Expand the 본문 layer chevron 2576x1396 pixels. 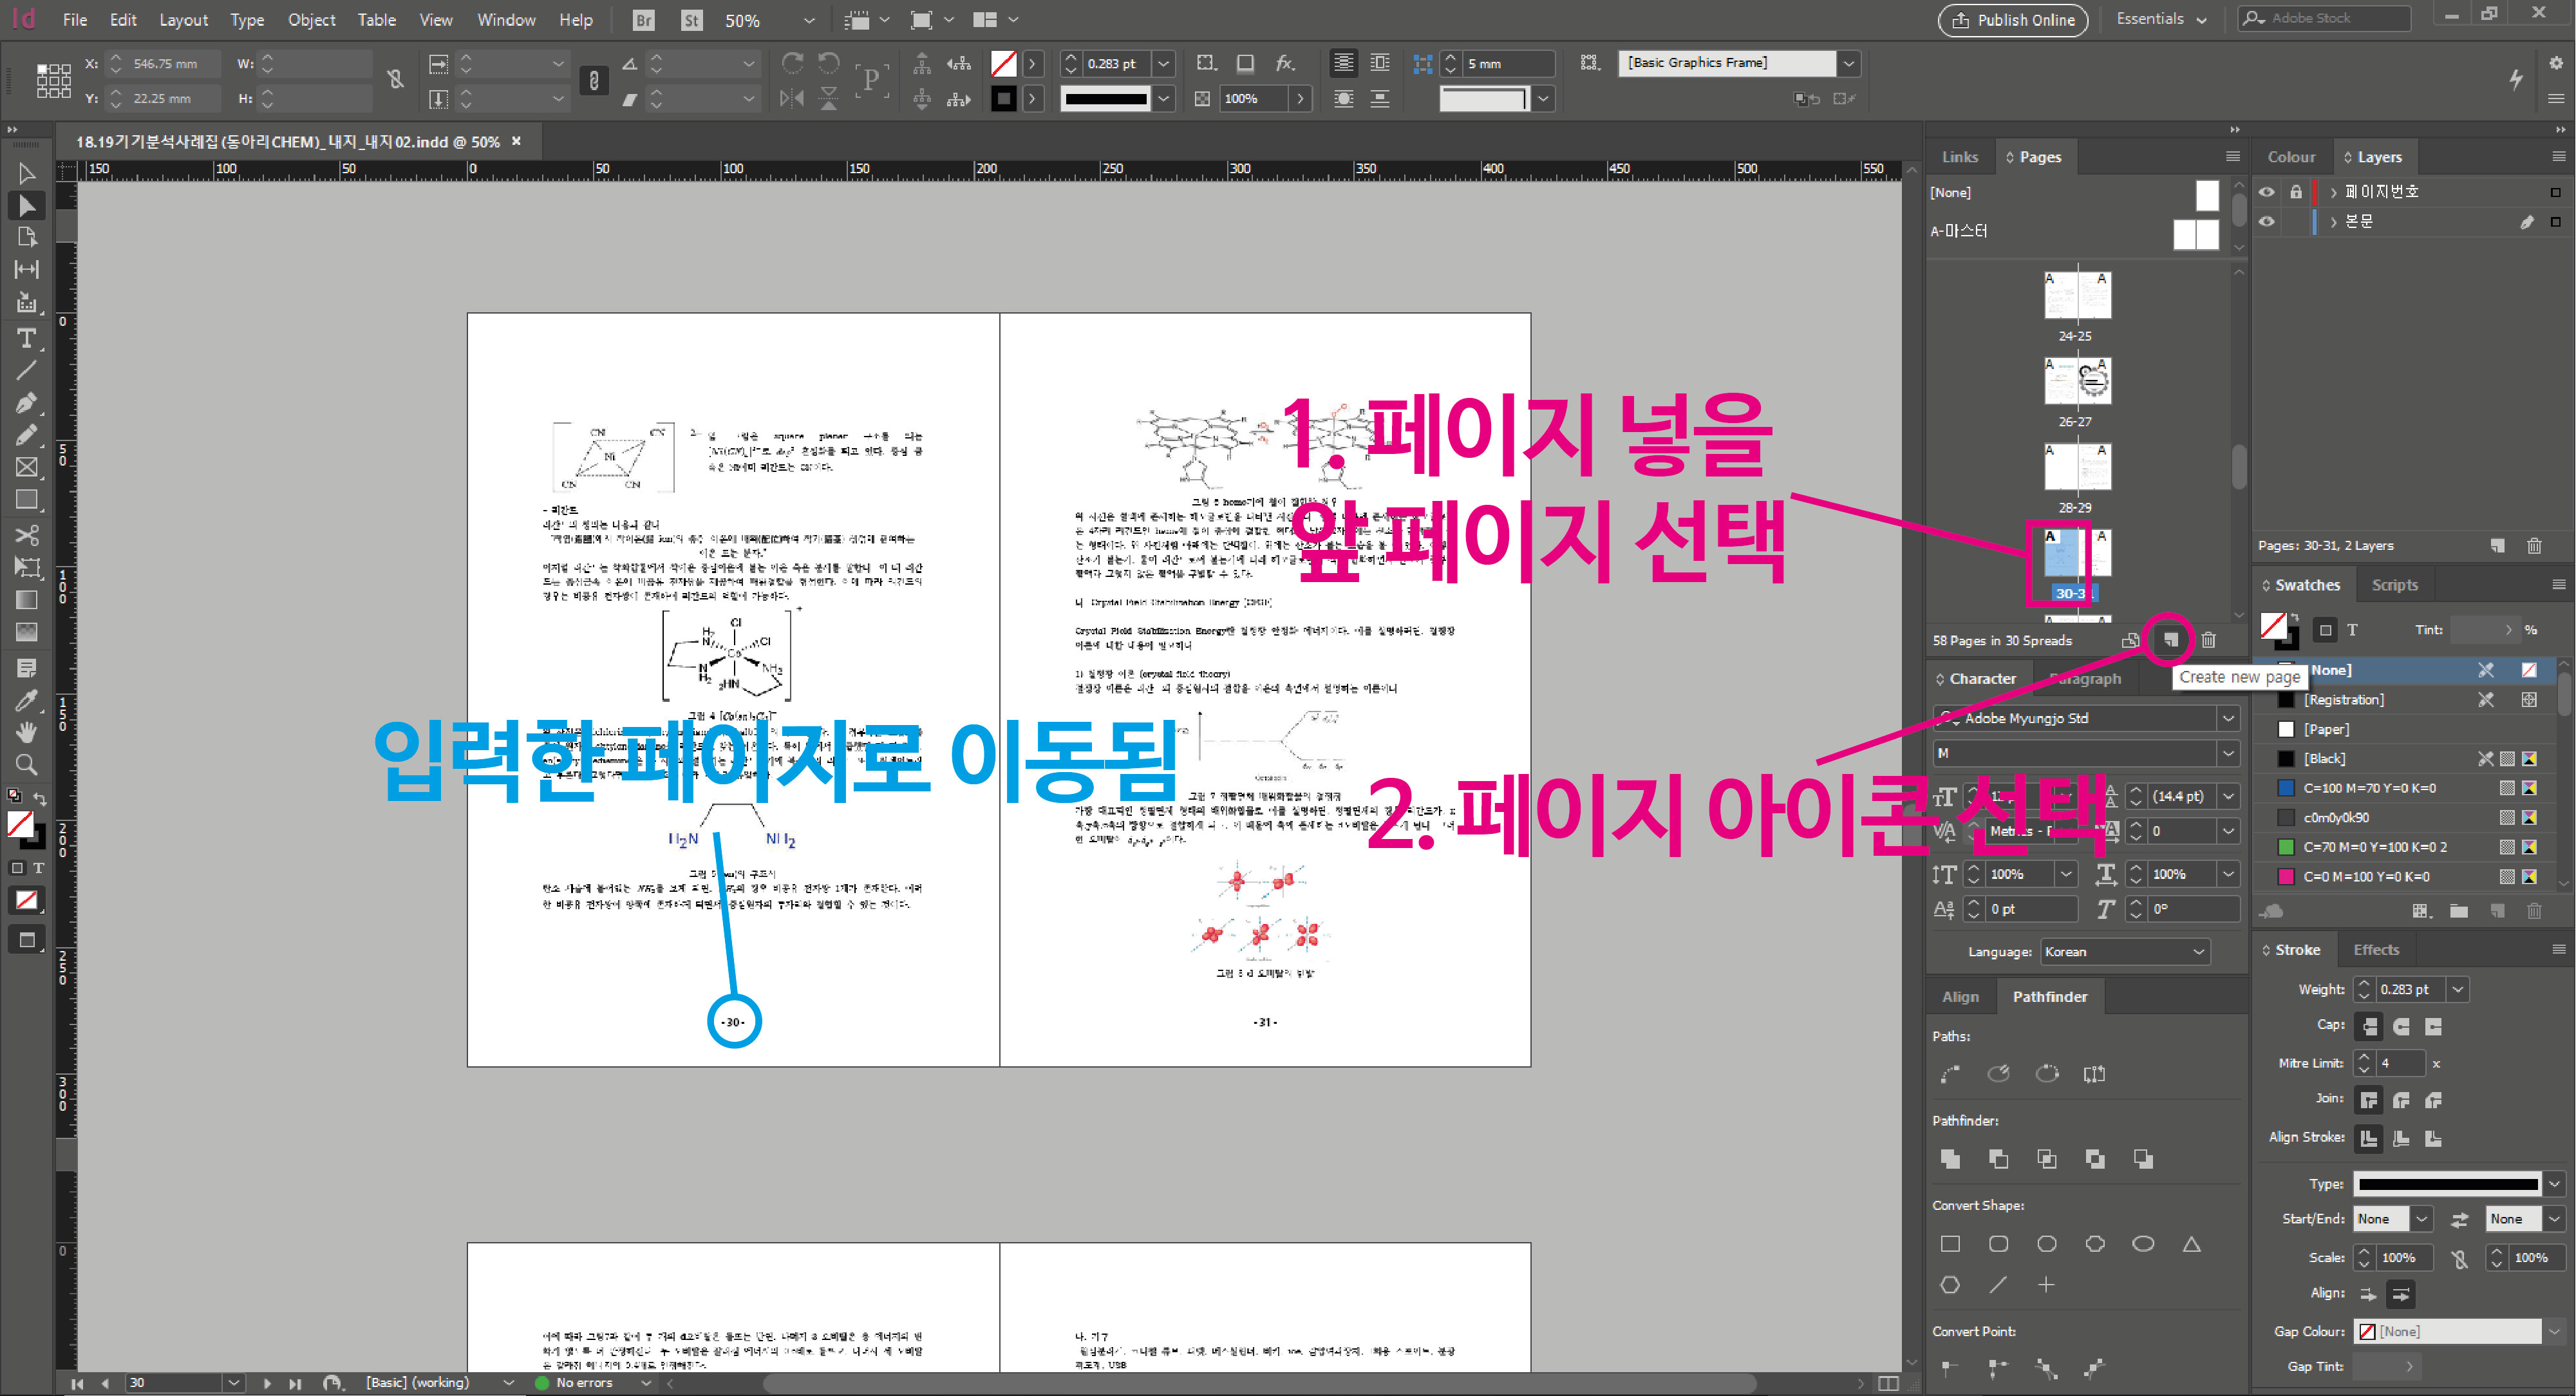pos(2334,222)
